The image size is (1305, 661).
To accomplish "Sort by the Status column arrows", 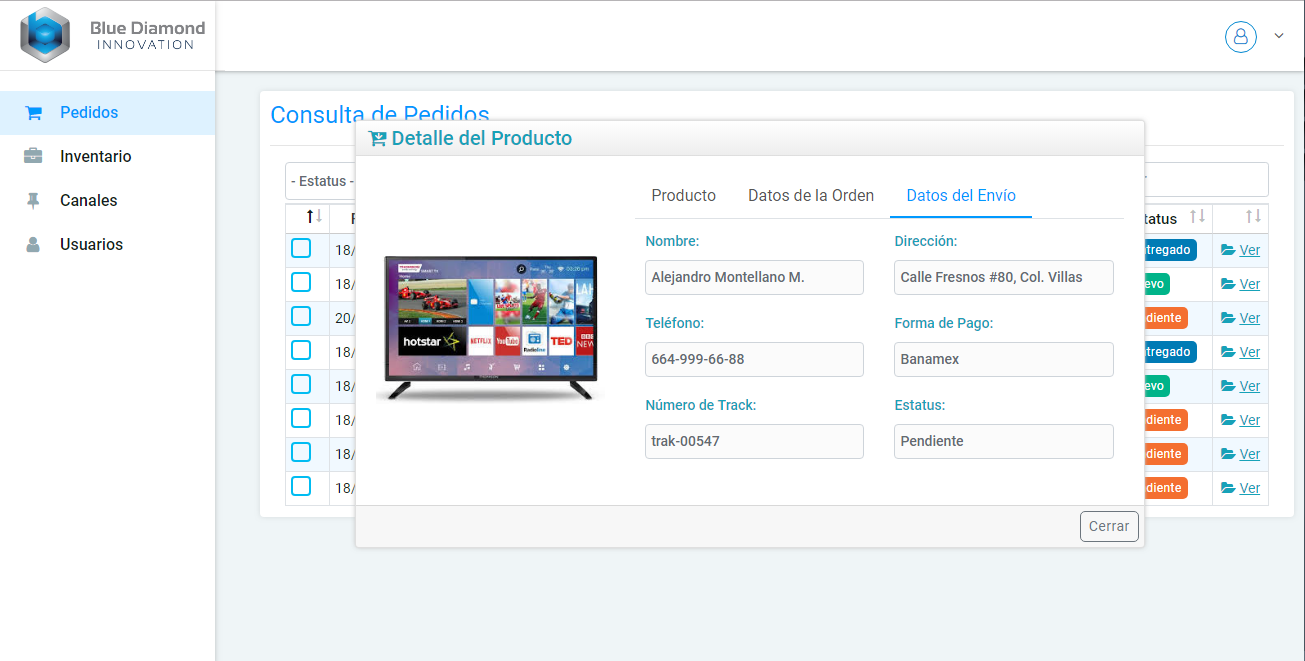I will click(1197, 217).
